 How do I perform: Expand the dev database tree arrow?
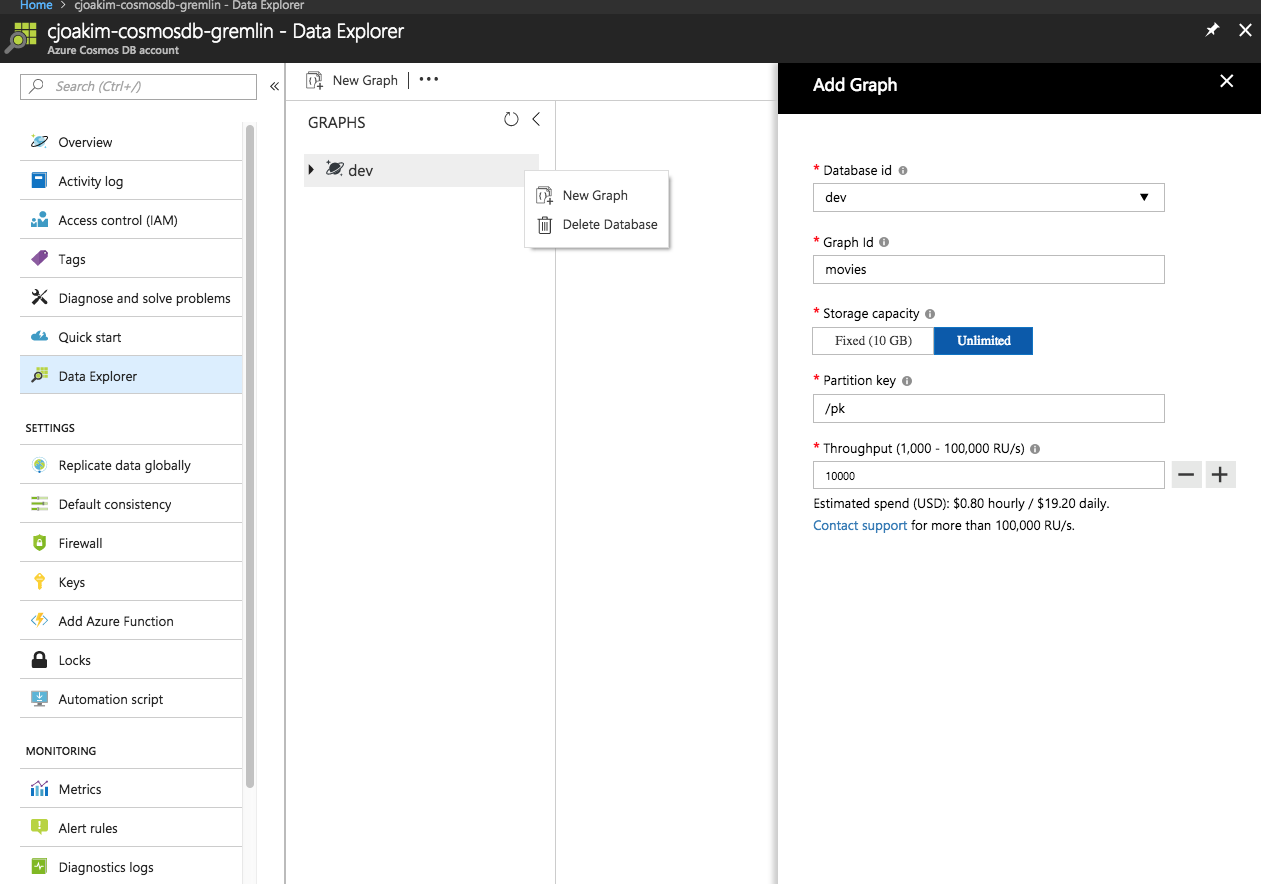click(x=312, y=170)
